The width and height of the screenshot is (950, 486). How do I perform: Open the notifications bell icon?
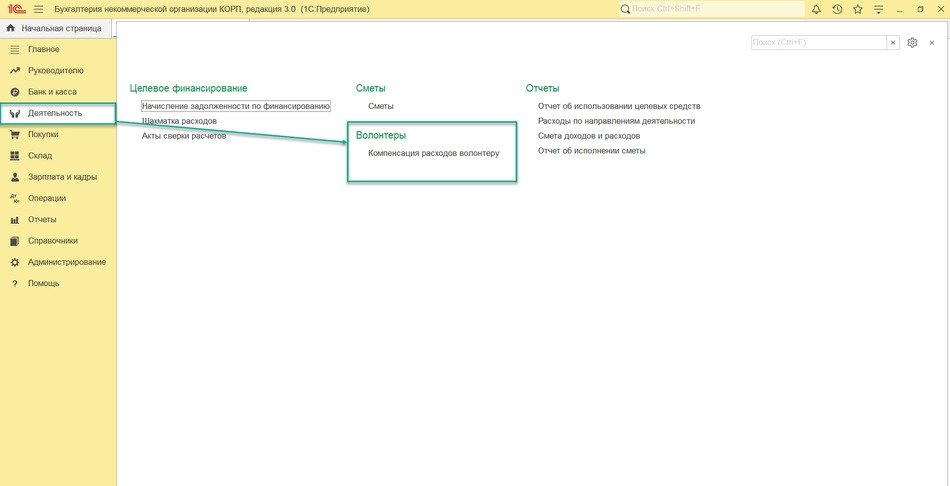click(x=816, y=9)
